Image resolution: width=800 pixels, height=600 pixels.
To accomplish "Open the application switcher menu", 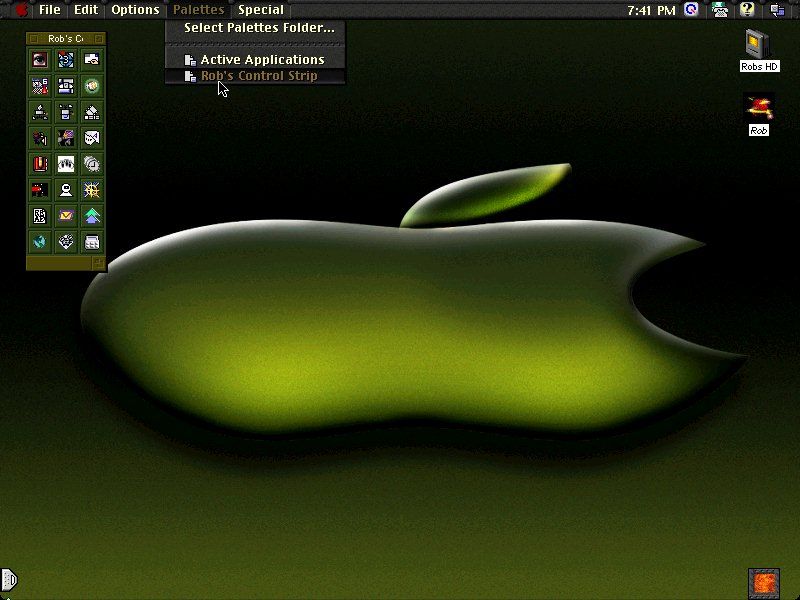I will [x=776, y=10].
